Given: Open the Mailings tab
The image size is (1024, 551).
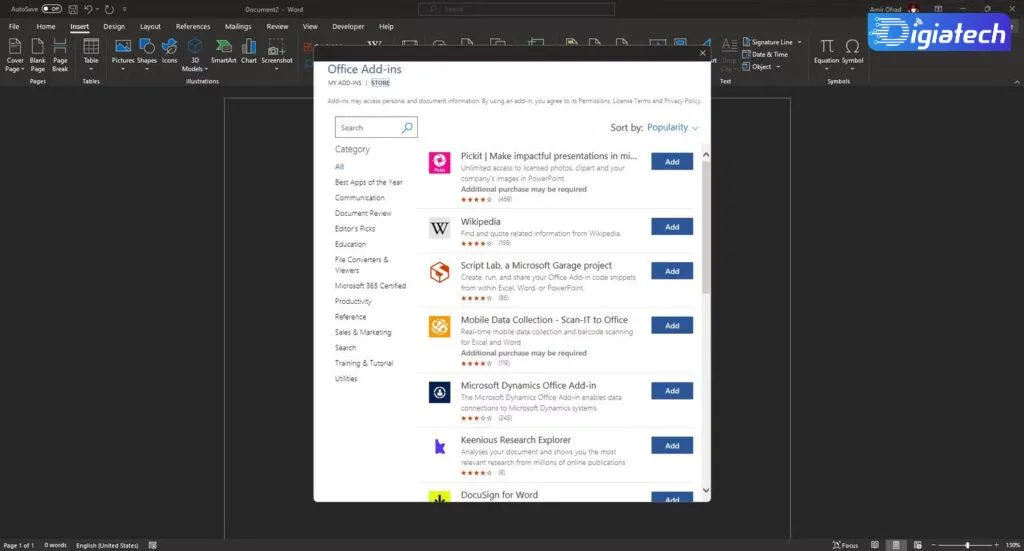Looking at the screenshot, I should tap(238, 27).
